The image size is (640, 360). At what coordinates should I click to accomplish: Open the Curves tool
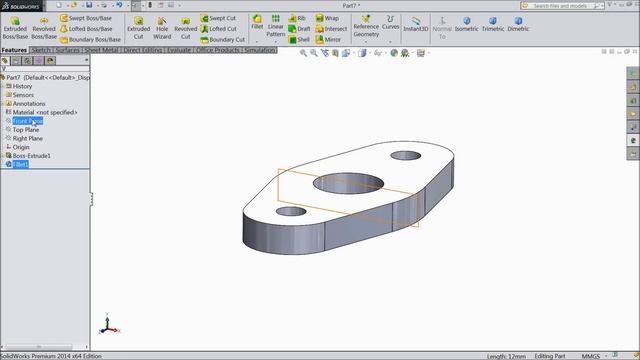[390, 22]
